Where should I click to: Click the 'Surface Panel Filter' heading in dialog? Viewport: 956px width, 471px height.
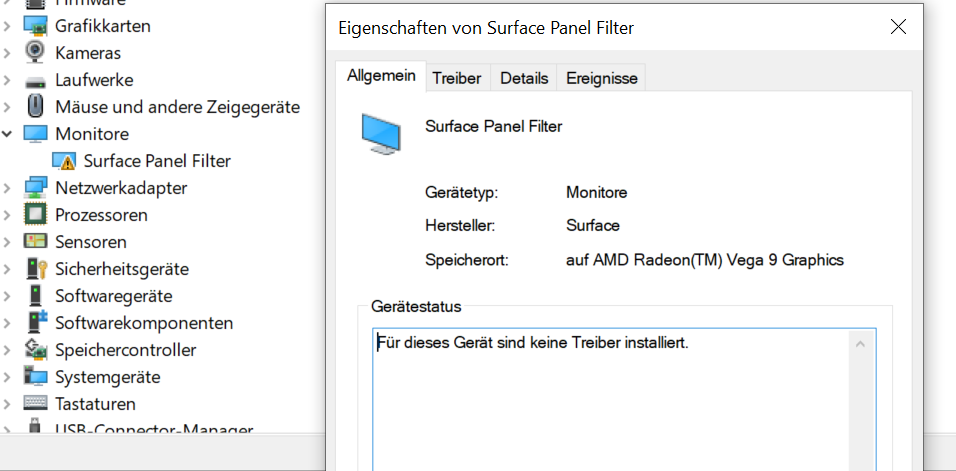click(x=493, y=126)
